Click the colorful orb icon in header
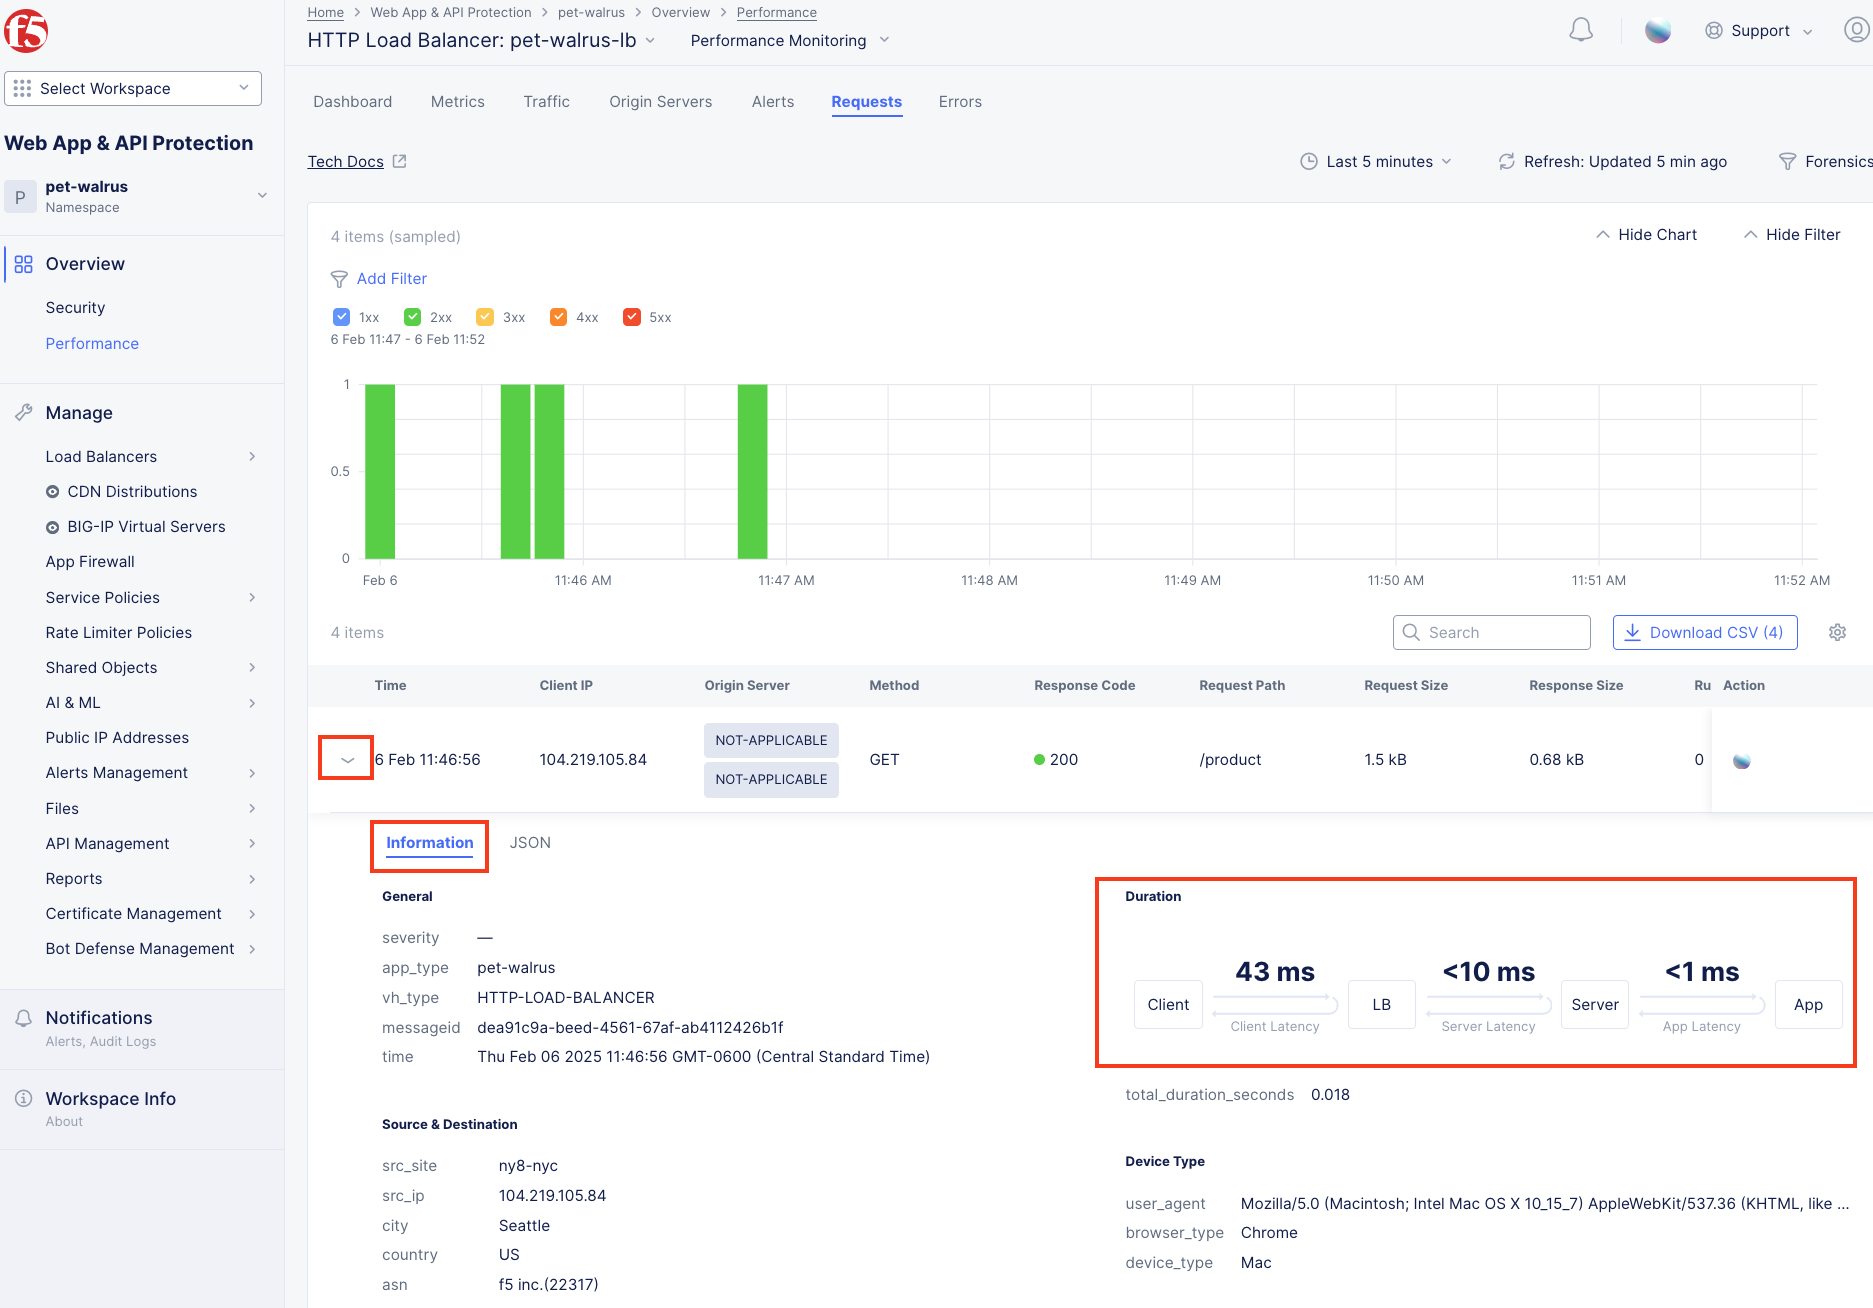This screenshot has height=1308, width=1873. pos(1658,31)
